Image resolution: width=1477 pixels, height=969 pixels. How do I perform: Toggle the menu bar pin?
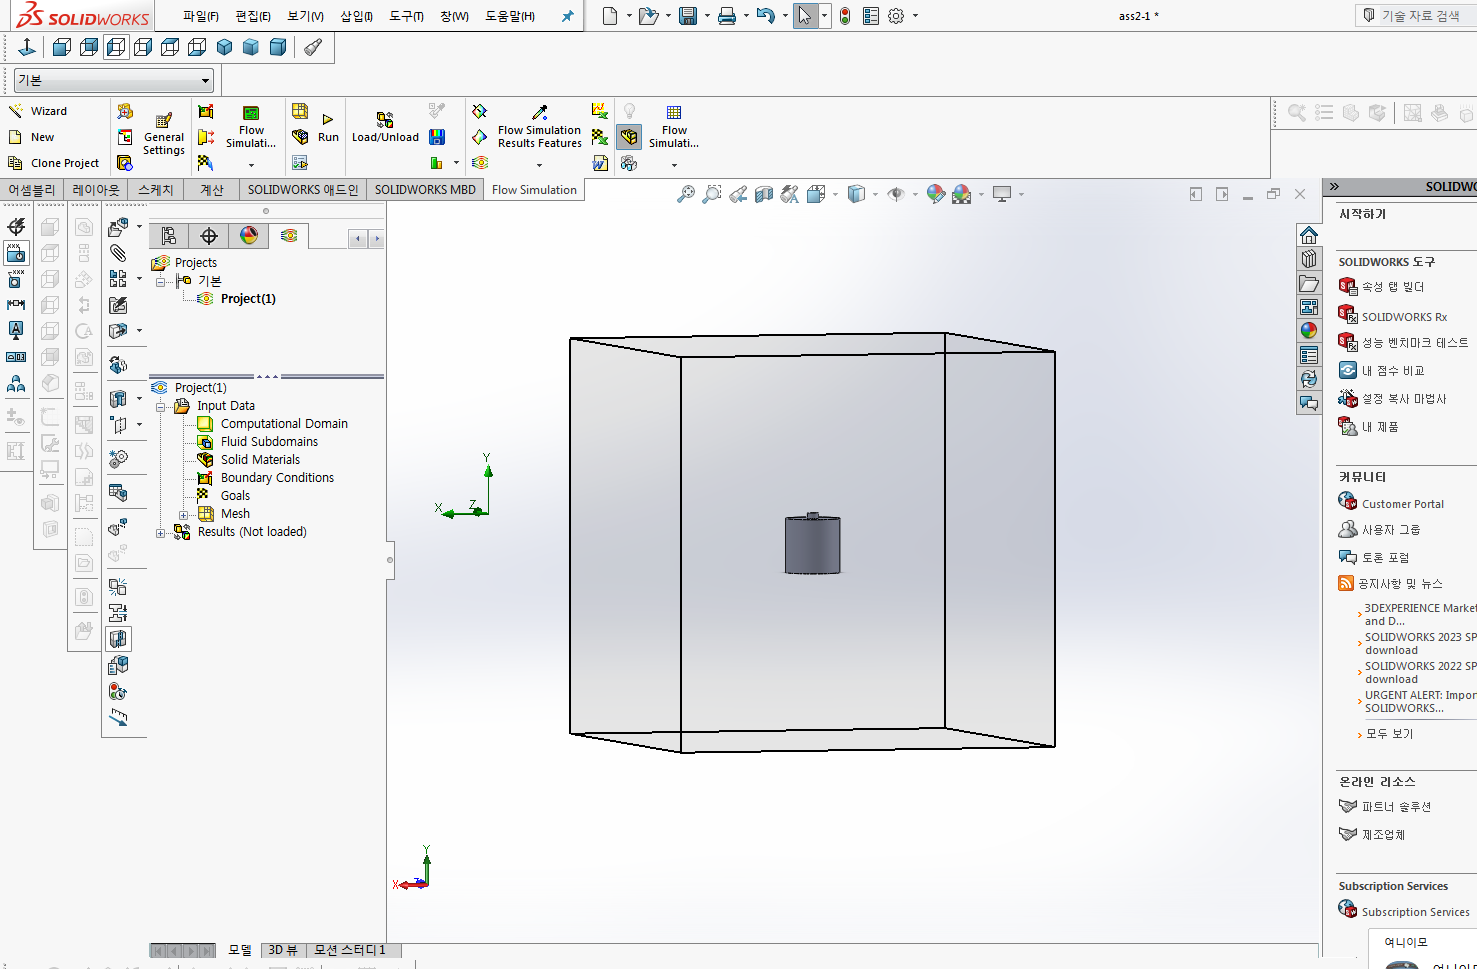(x=567, y=16)
